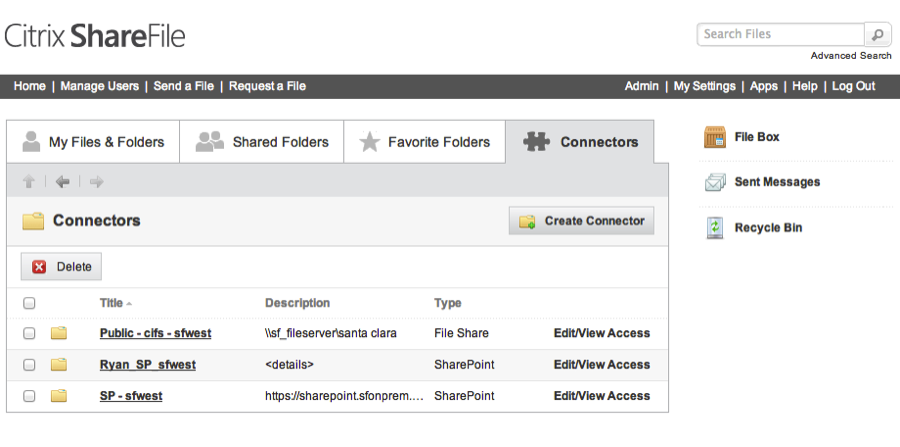Click the Recycle Bin icon
900x447 pixels.
tap(714, 228)
